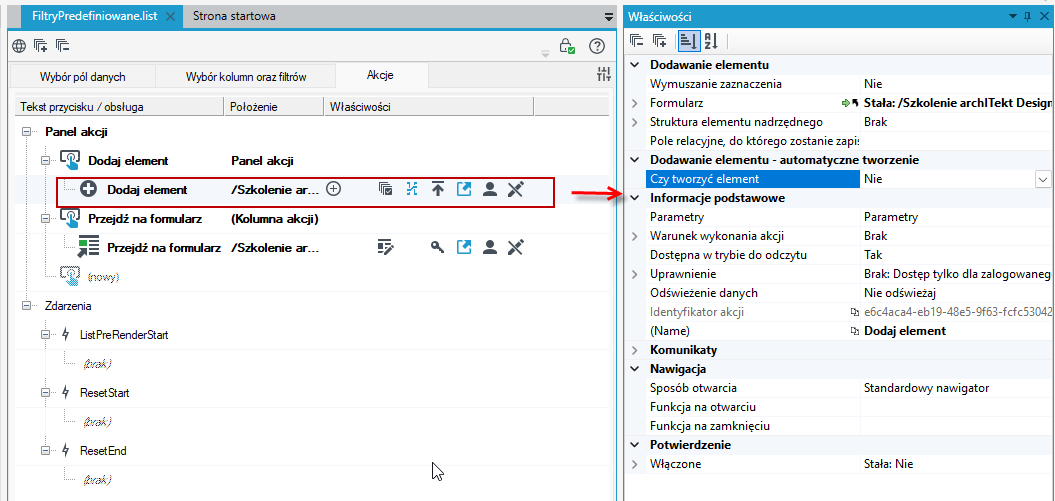Open the Czy tworzyć element value dropdown
This screenshot has height=501, width=1055.
click(1043, 179)
